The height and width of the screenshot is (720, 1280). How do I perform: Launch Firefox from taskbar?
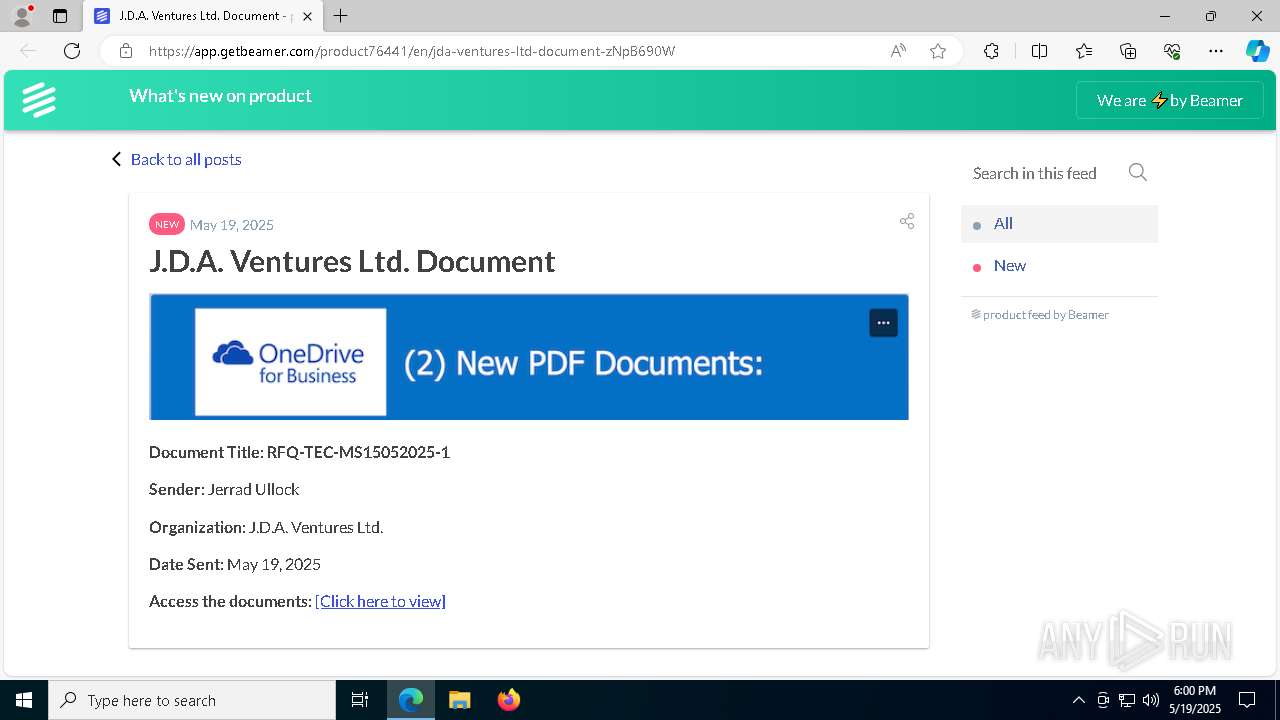pyautogui.click(x=508, y=700)
